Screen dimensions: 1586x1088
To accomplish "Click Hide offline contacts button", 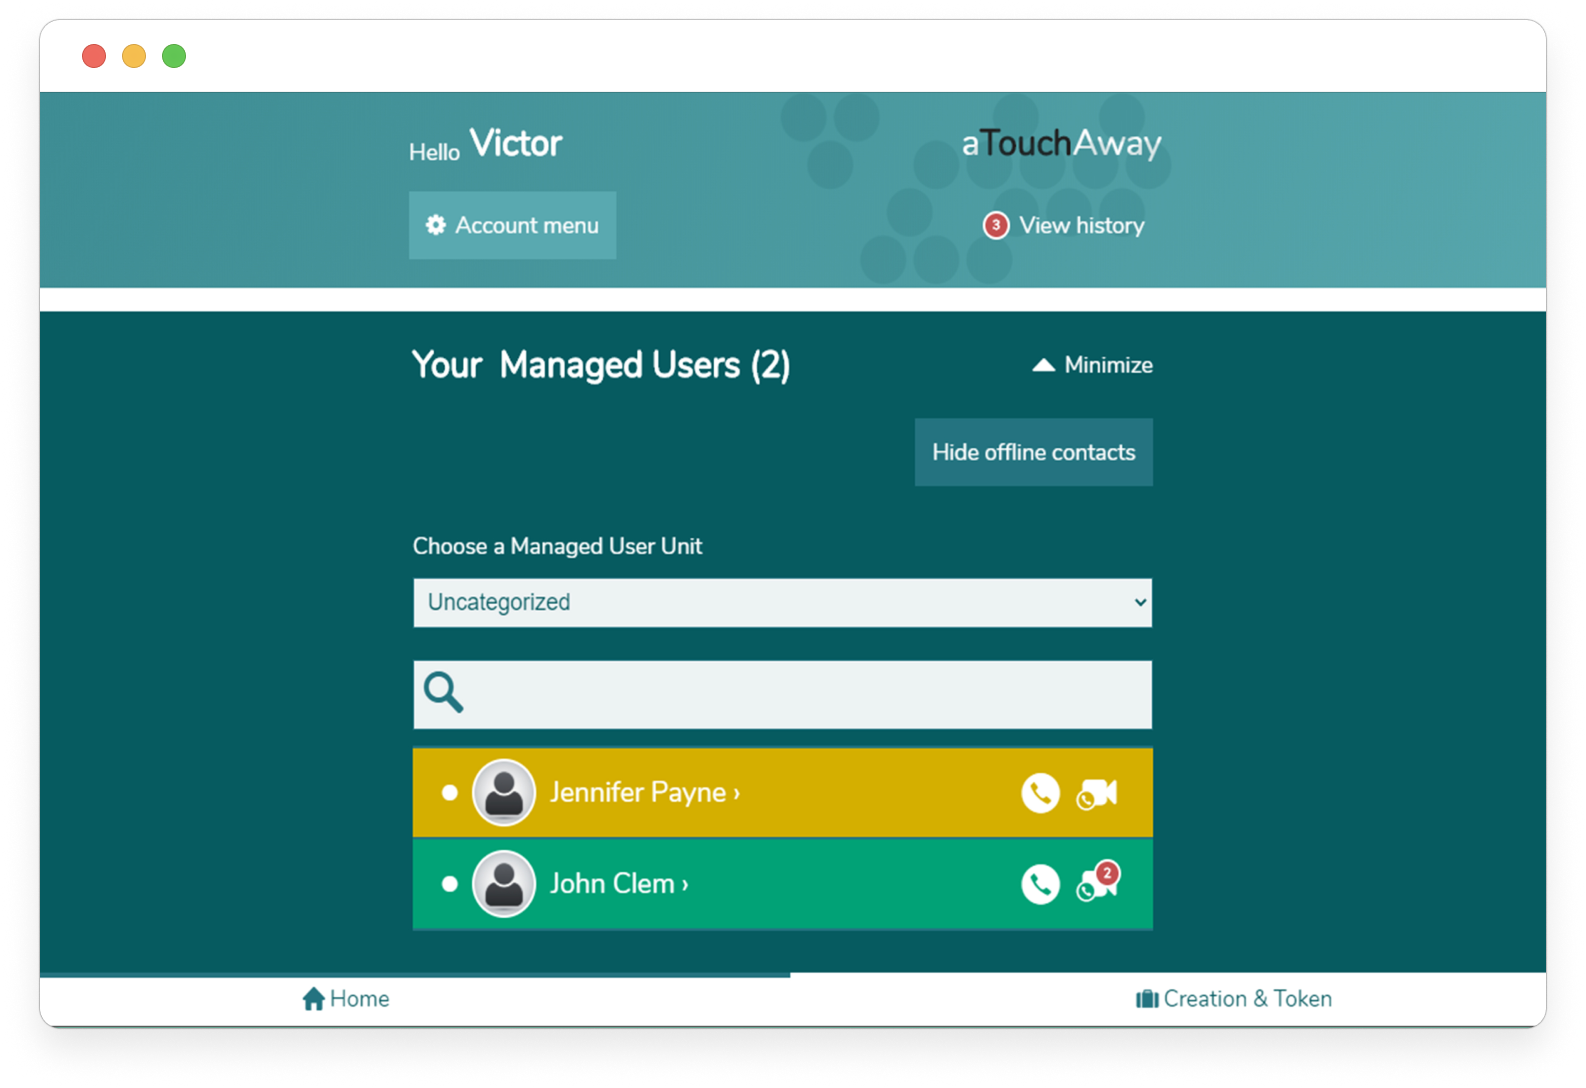I will click(1033, 452).
